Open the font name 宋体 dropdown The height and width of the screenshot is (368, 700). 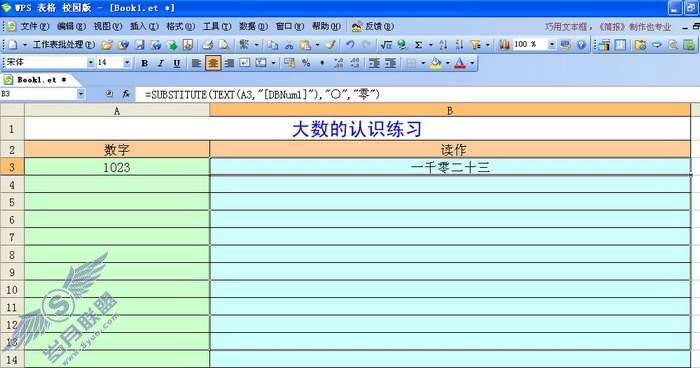point(90,63)
